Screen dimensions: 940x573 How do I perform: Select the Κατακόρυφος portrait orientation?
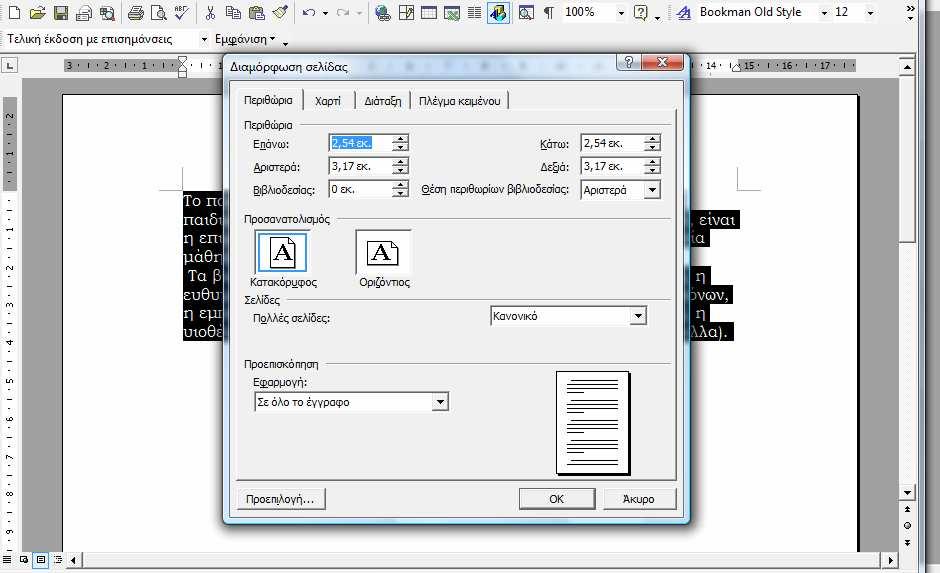coord(282,253)
